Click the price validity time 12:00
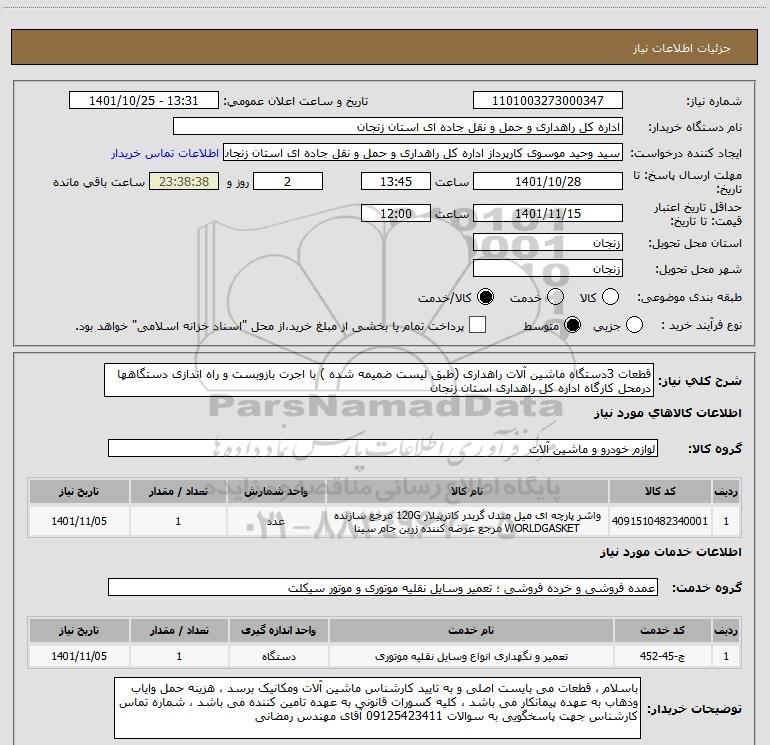The height and width of the screenshot is (745, 770). 396,213
